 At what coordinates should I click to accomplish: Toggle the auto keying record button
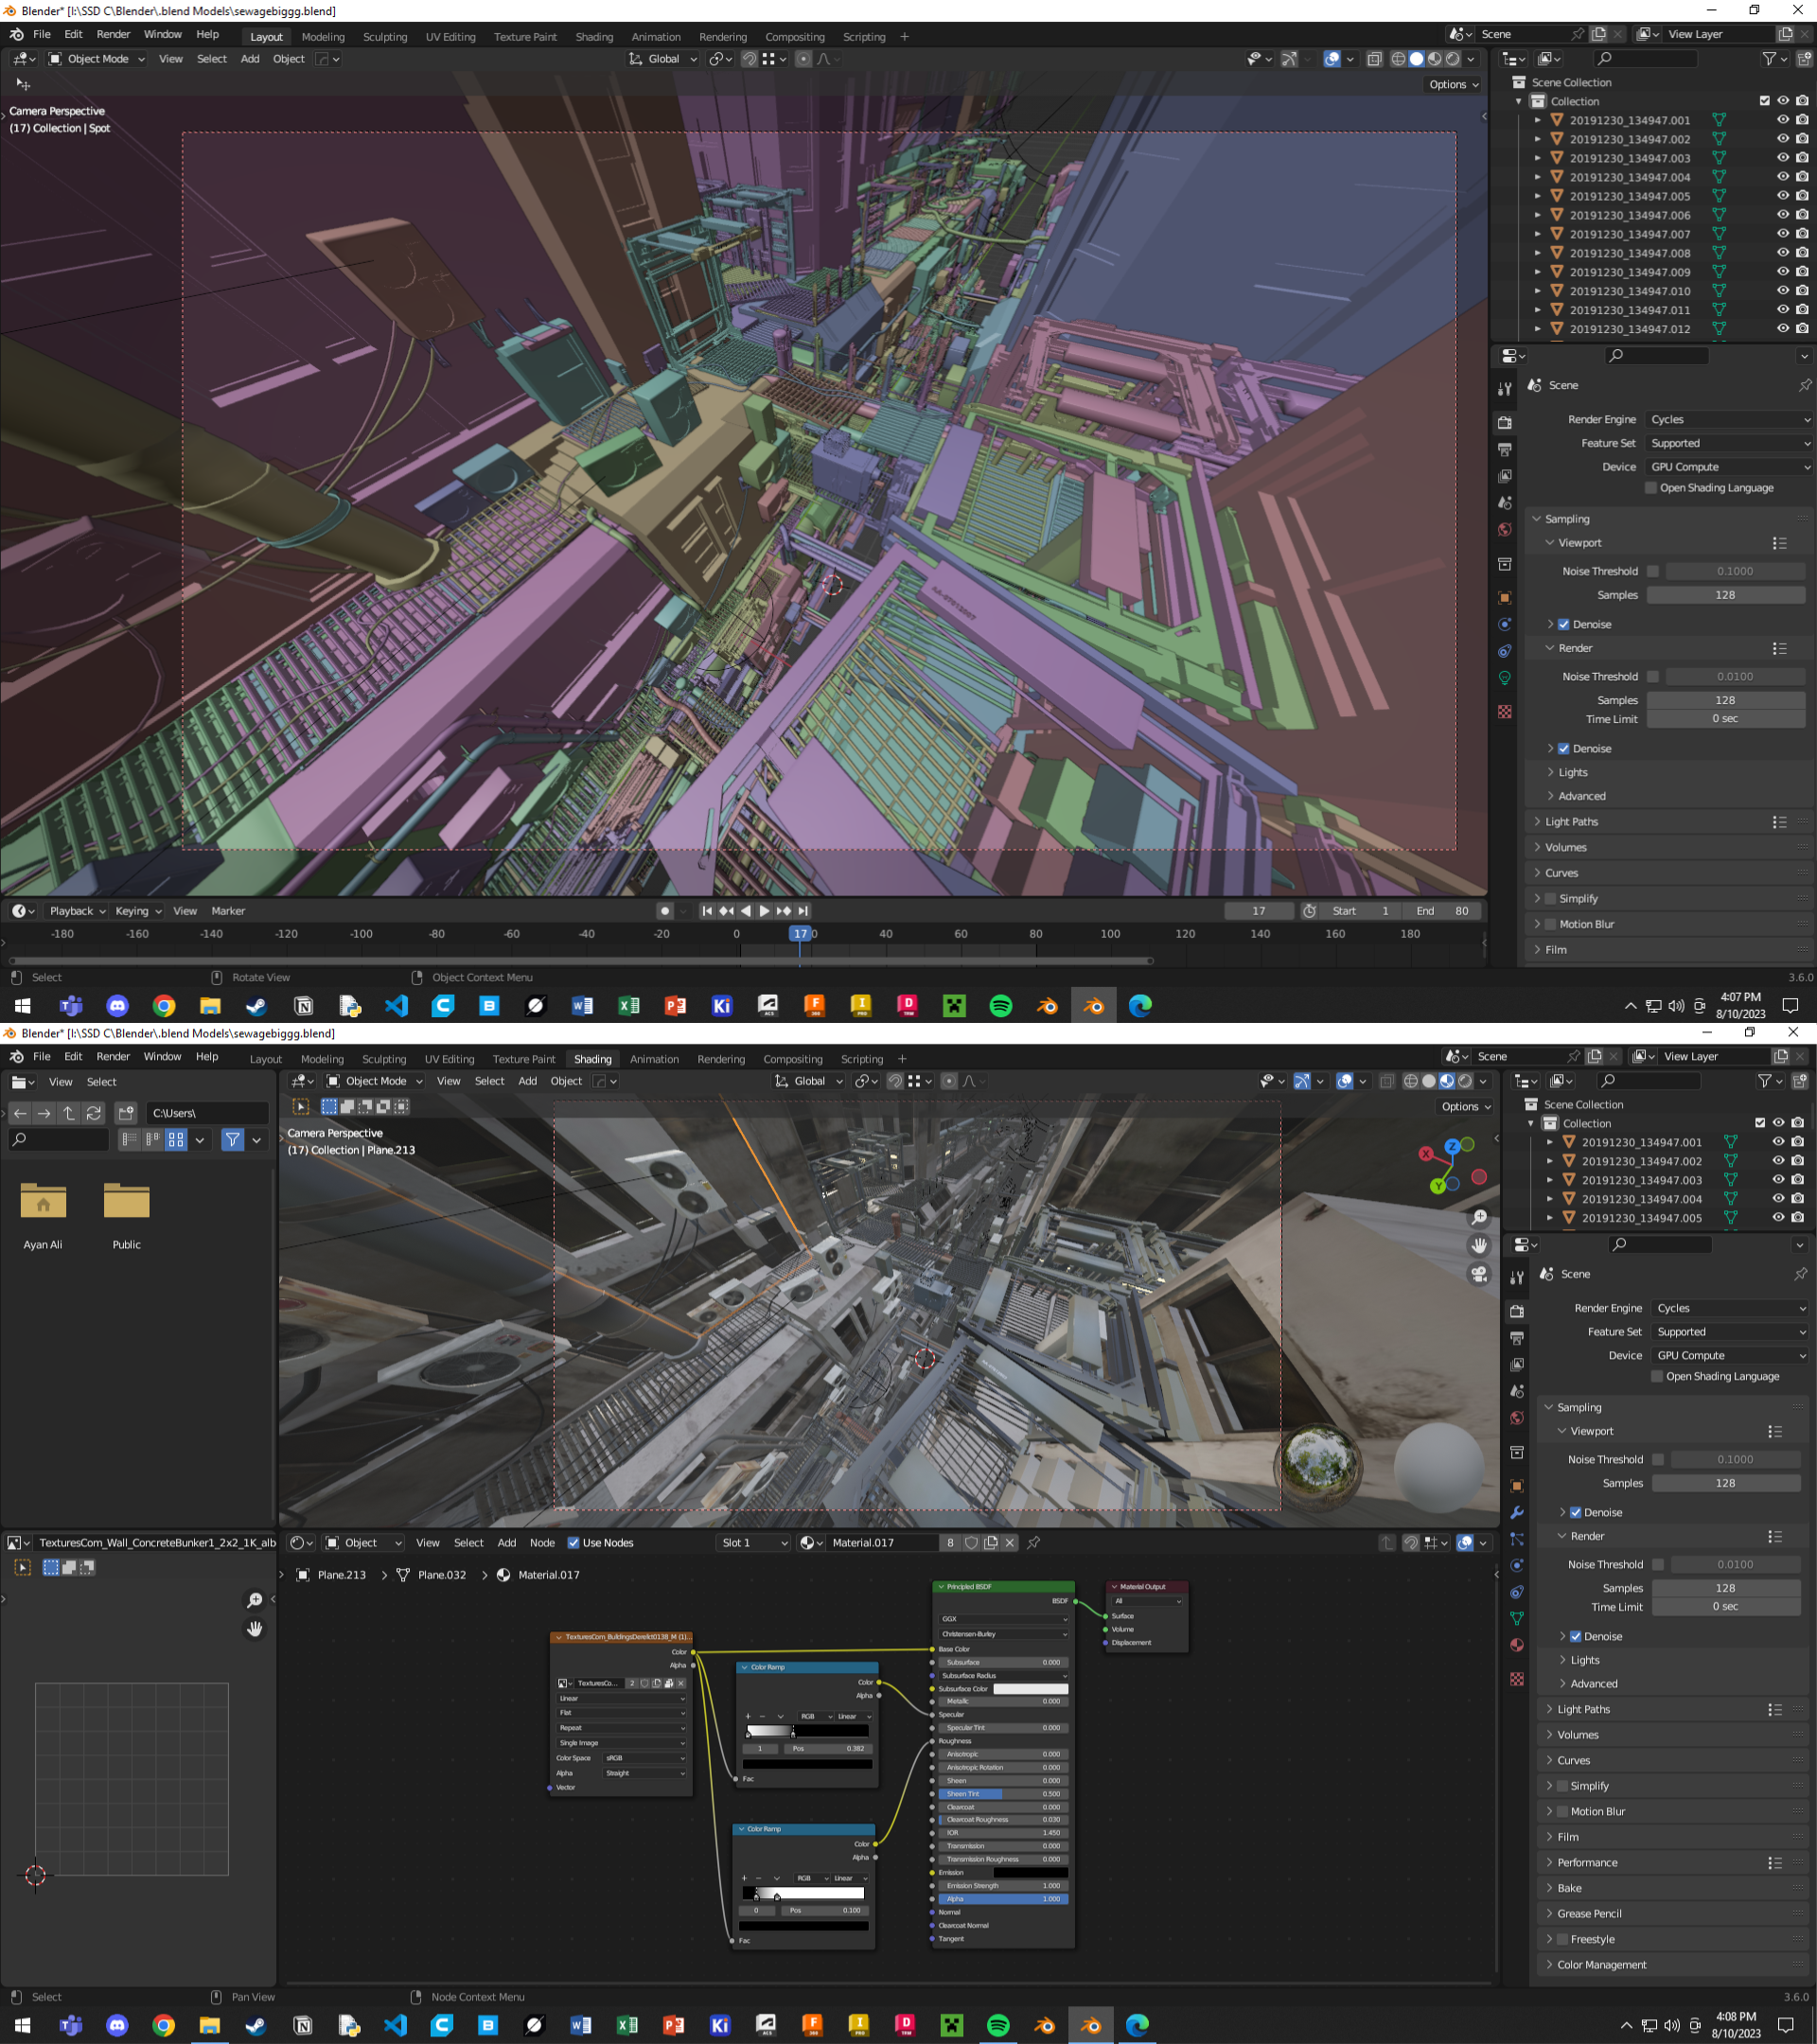pos(665,911)
